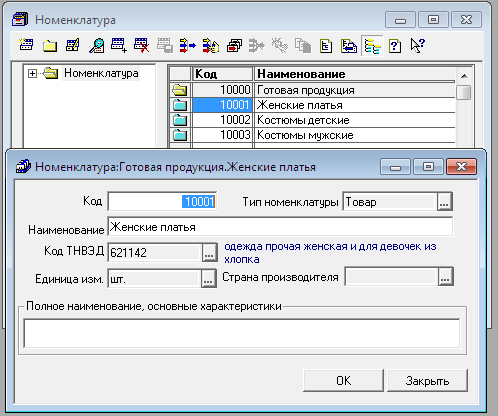
Task: Click the Наименование input field
Action: click(280, 227)
